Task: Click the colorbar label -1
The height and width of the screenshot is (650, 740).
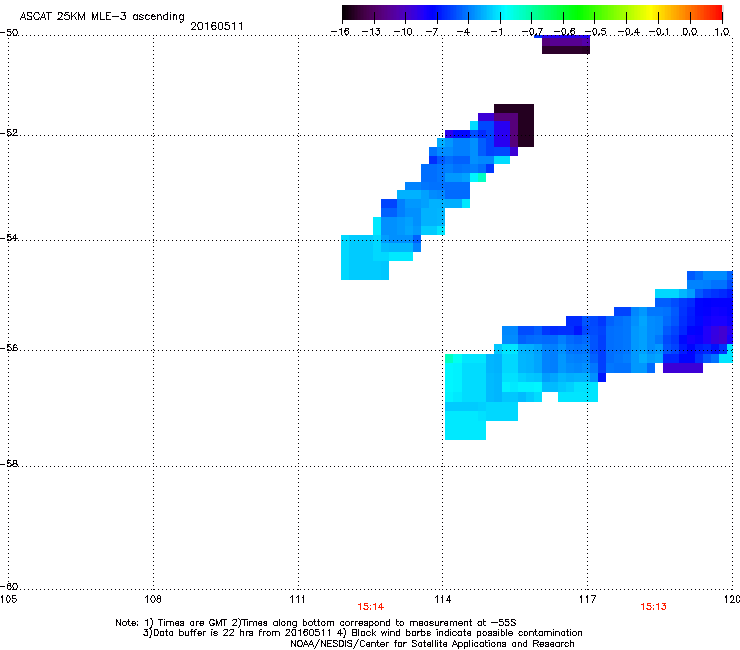Action: tap(496, 32)
